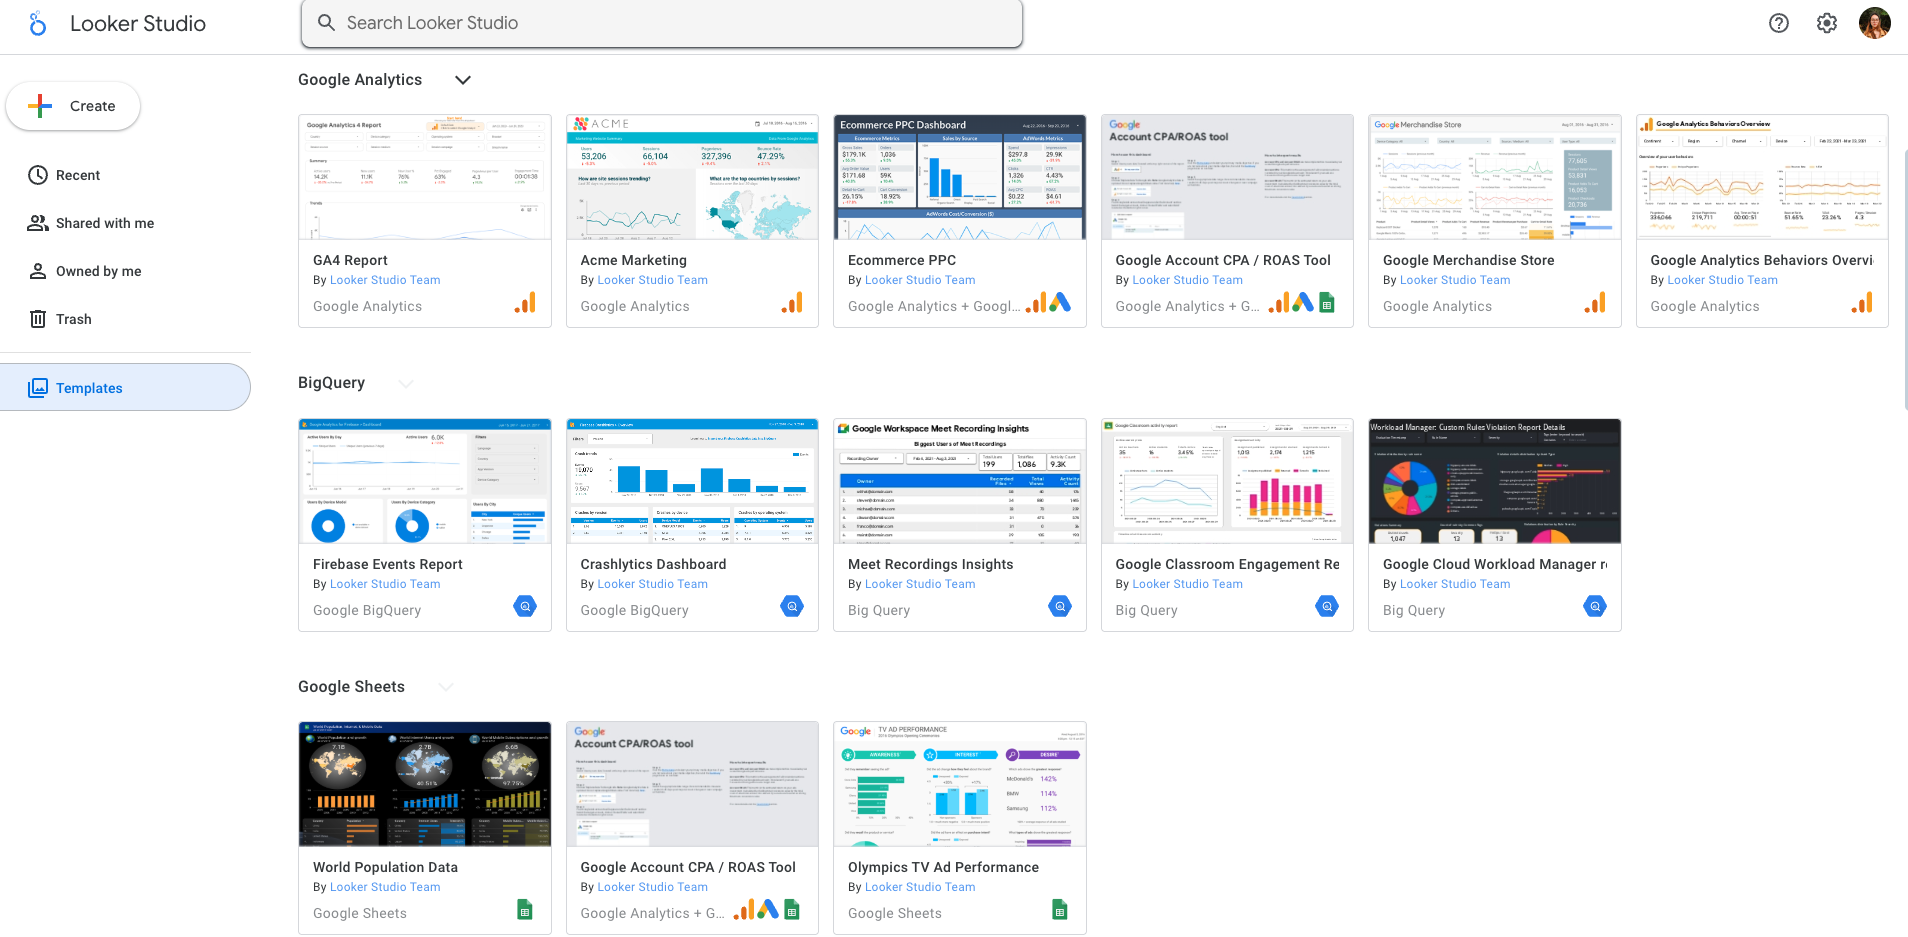Screen dimensions: 1908x937
Task: Open the Crashlytics Dashboard template thumbnail
Action: coord(692,481)
